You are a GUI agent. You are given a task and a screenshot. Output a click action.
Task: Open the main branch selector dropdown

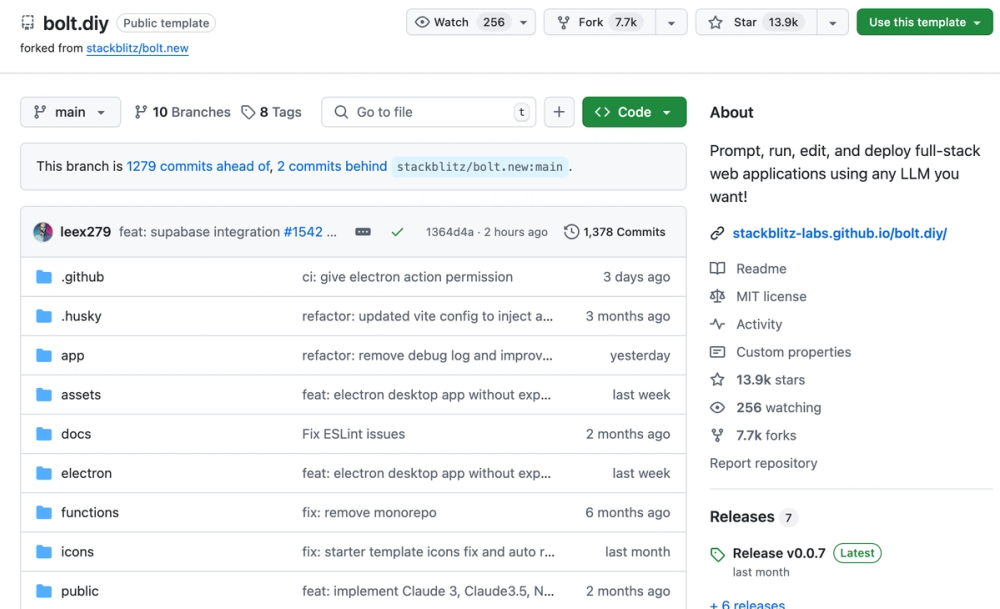(70, 112)
